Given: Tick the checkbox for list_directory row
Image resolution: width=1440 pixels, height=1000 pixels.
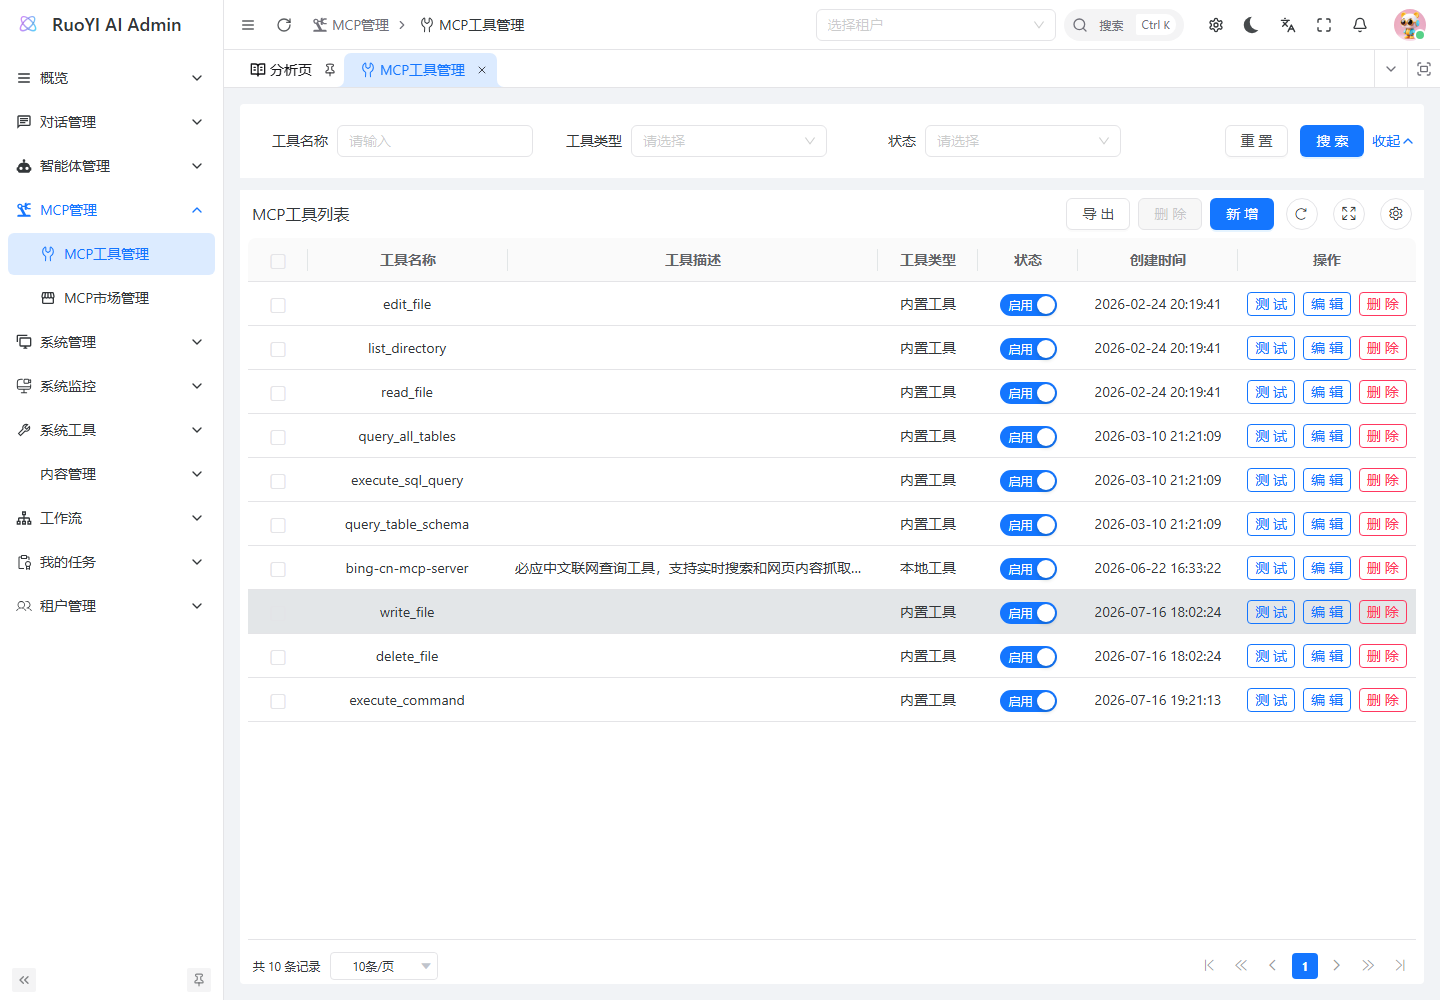Looking at the screenshot, I should pyautogui.click(x=278, y=349).
